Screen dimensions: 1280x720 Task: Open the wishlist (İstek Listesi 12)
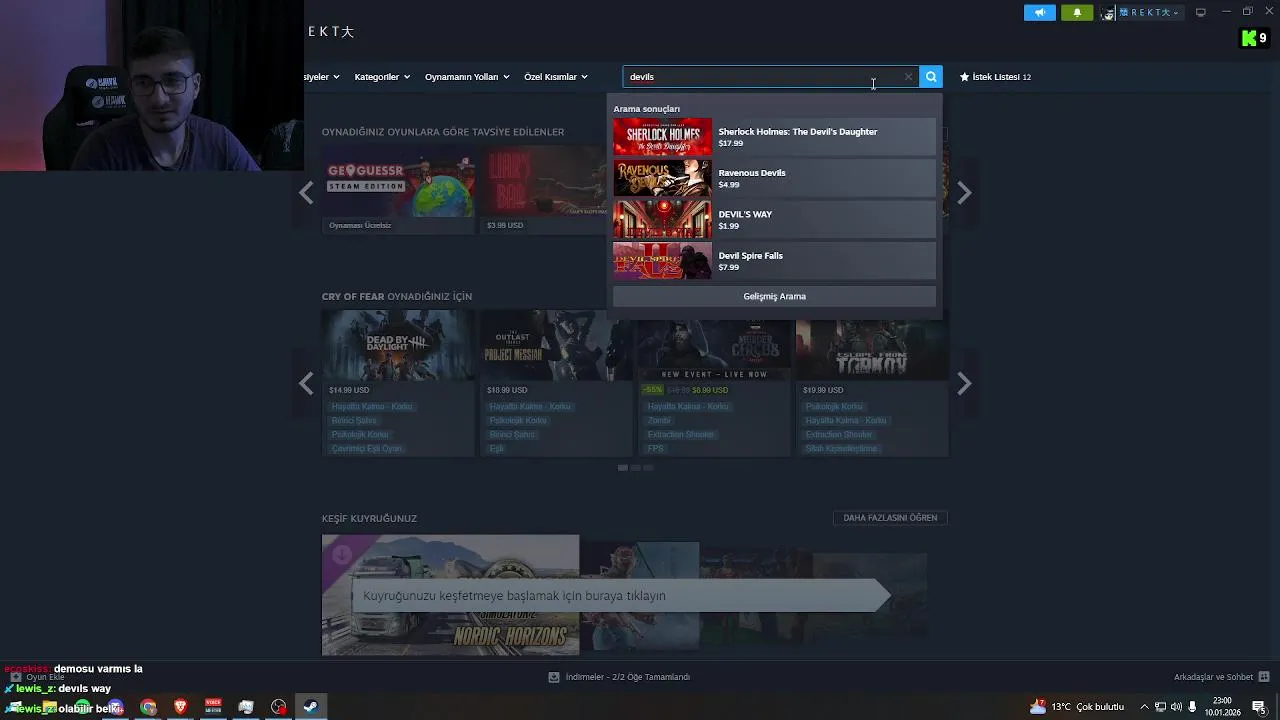coord(995,77)
